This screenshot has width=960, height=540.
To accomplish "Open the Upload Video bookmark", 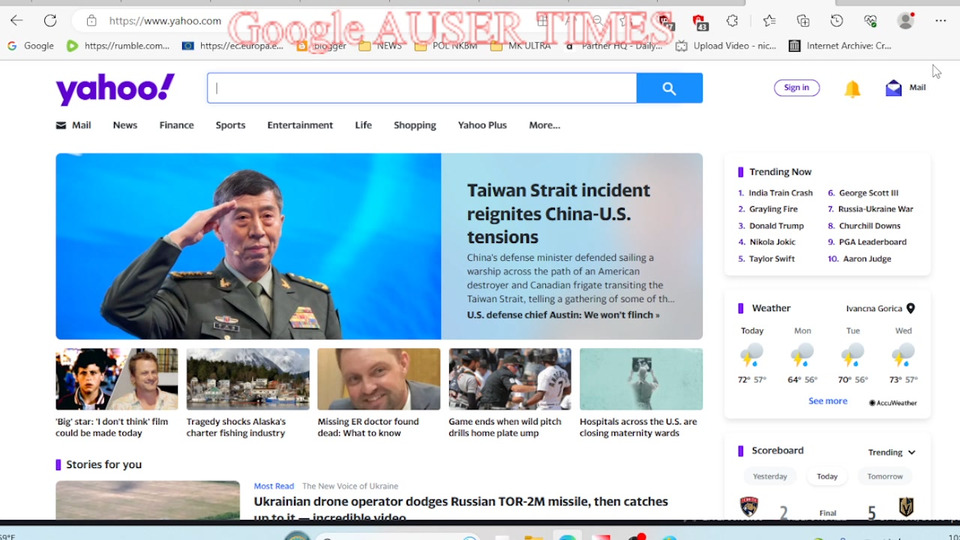I will 726,46.
